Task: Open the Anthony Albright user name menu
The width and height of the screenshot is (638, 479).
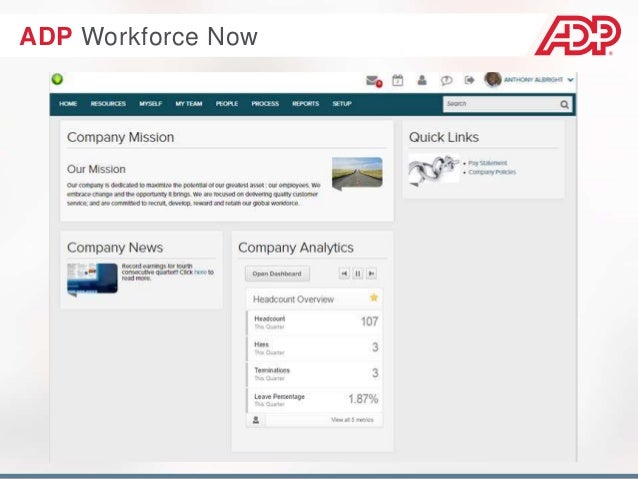Action: pyautogui.click(x=533, y=80)
